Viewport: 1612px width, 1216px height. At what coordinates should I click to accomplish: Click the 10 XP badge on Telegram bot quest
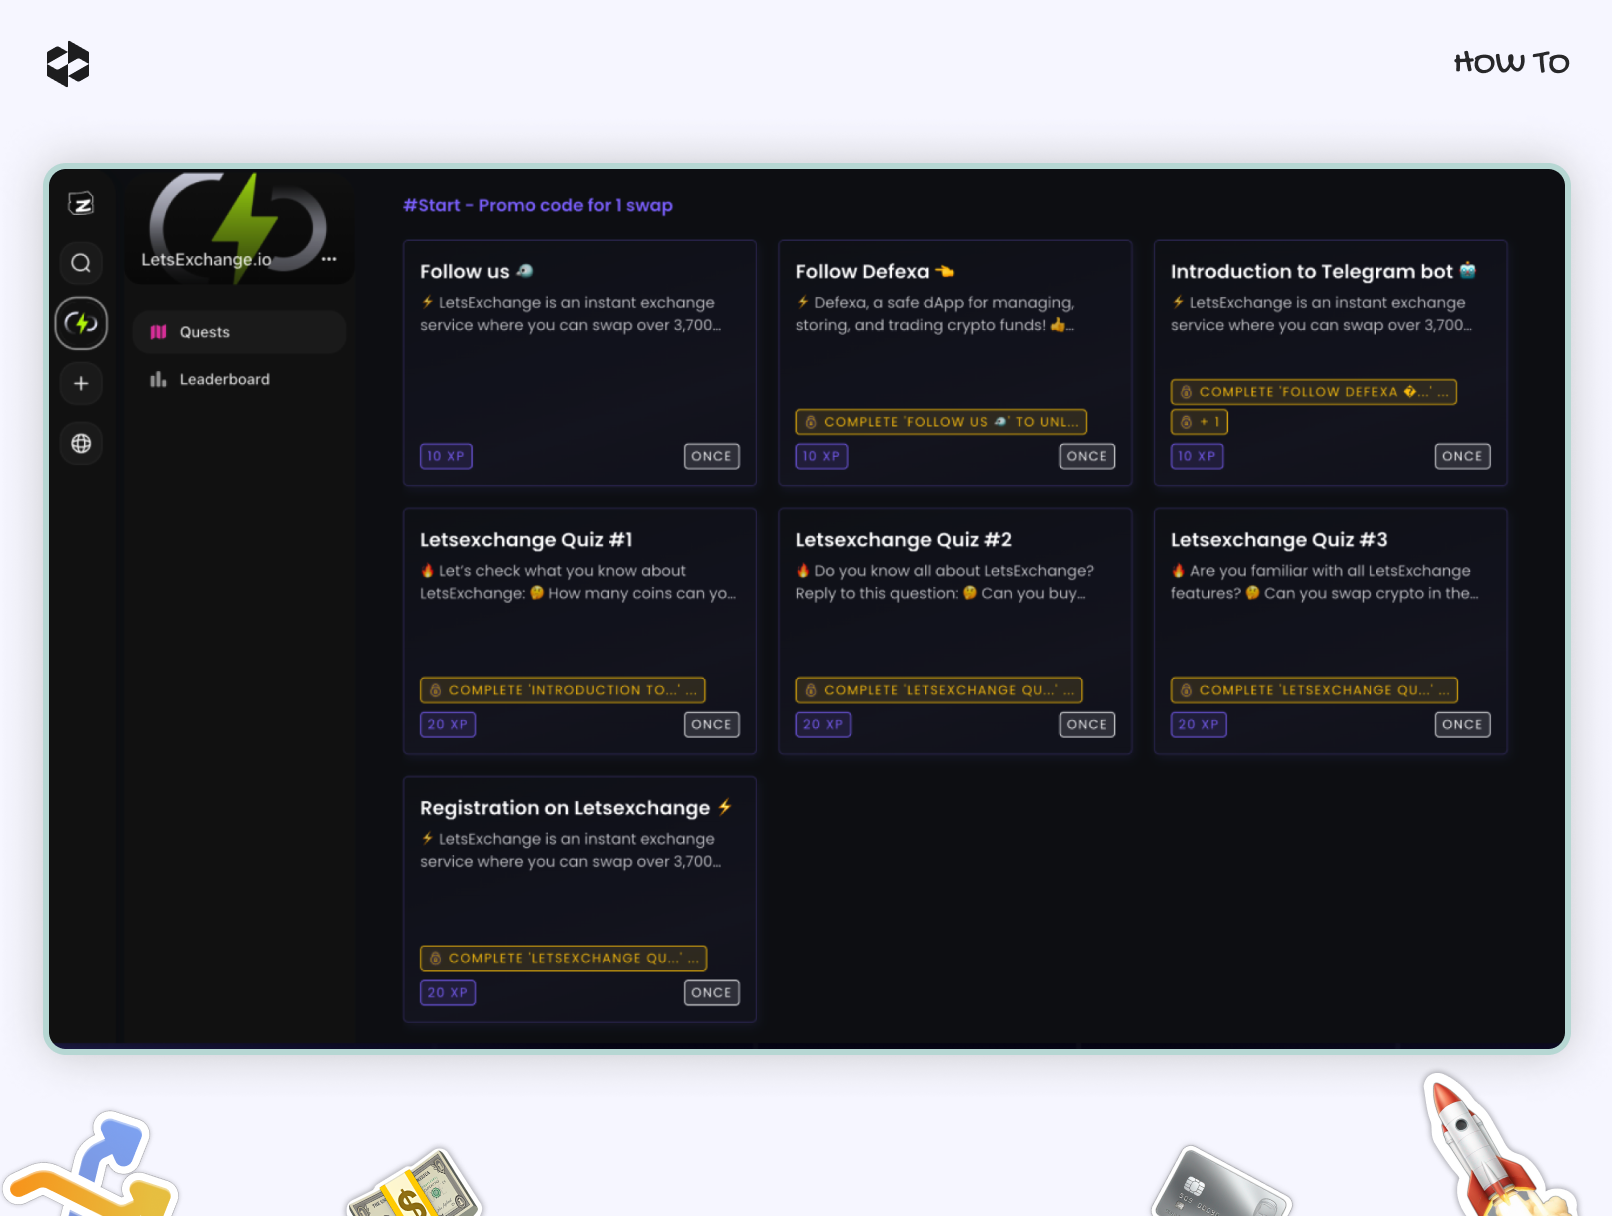coord(1197,456)
